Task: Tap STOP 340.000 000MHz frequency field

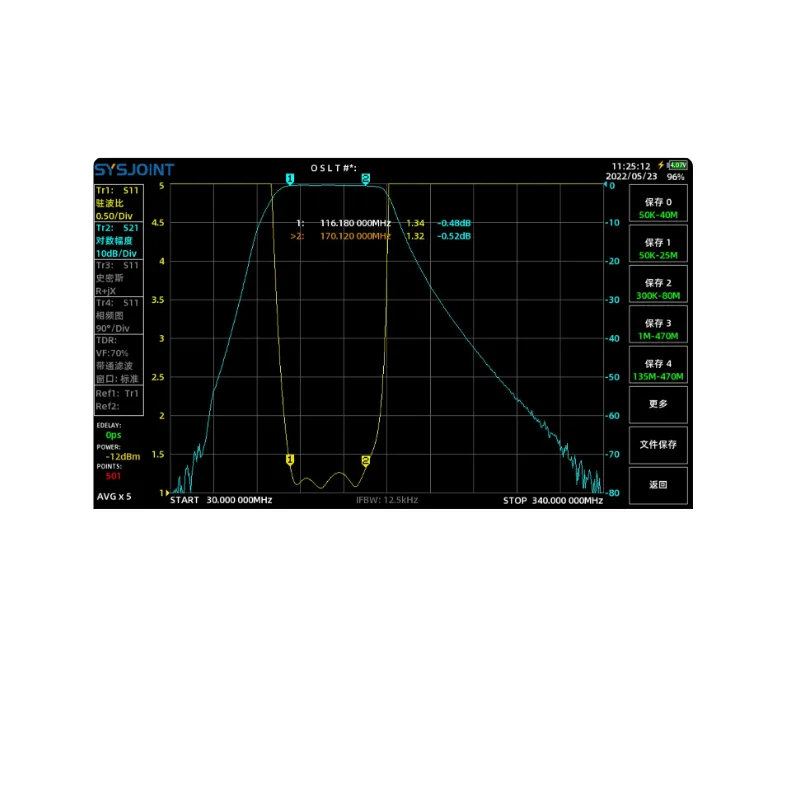Action: pyautogui.click(x=553, y=501)
